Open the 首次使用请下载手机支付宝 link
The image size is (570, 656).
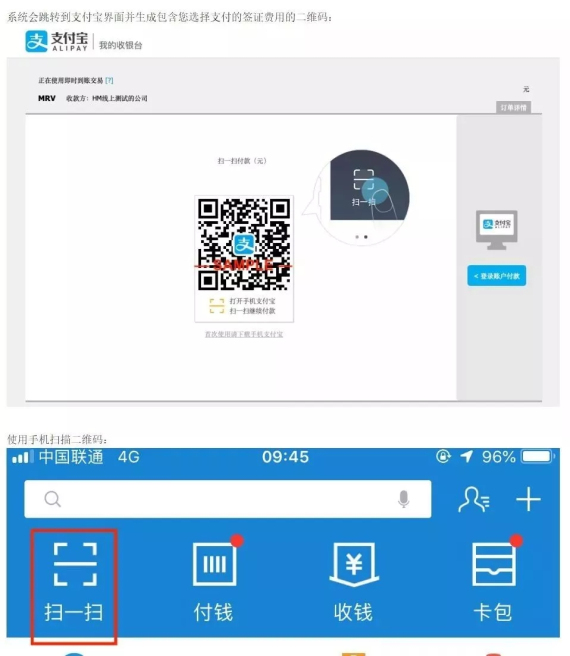pos(244,334)
